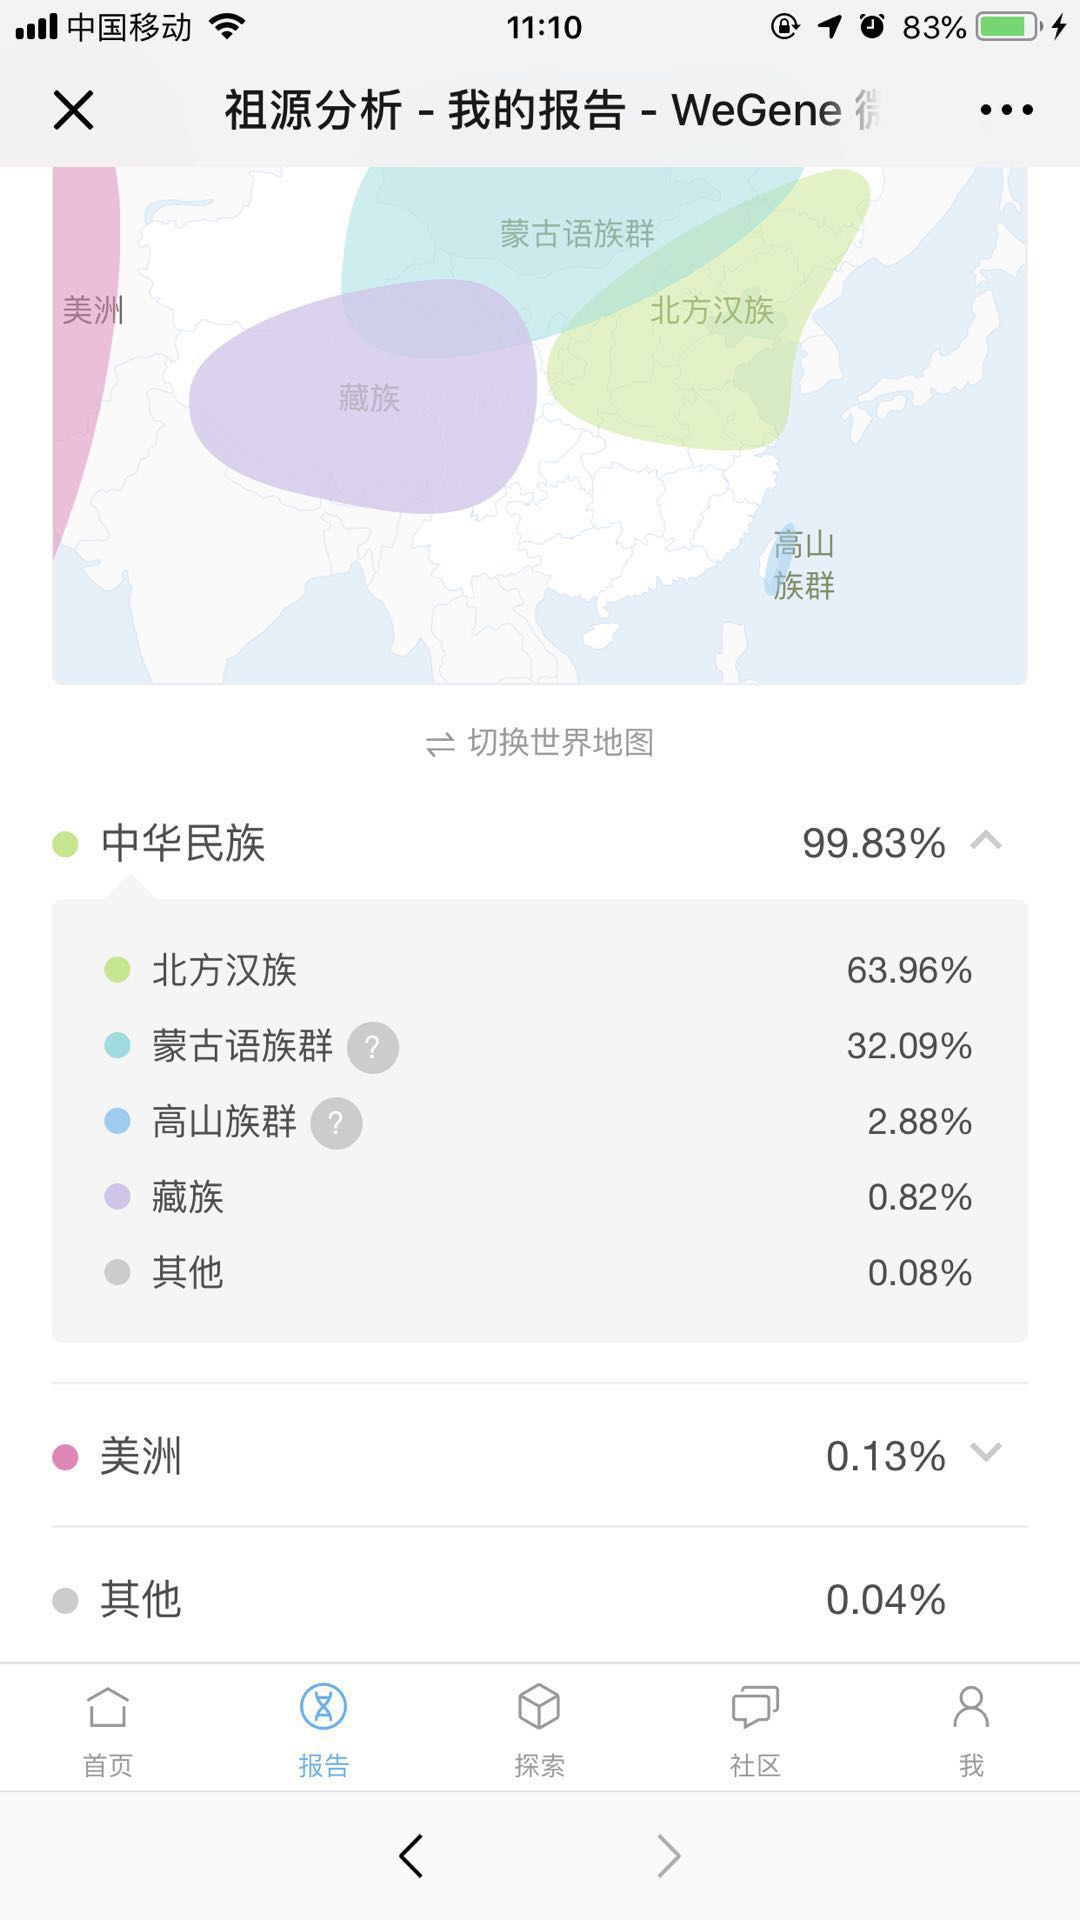This screenshot has height=1920, width=1080.
Task: Tap the browser forward arrow
Action: tap(669, 1856)
